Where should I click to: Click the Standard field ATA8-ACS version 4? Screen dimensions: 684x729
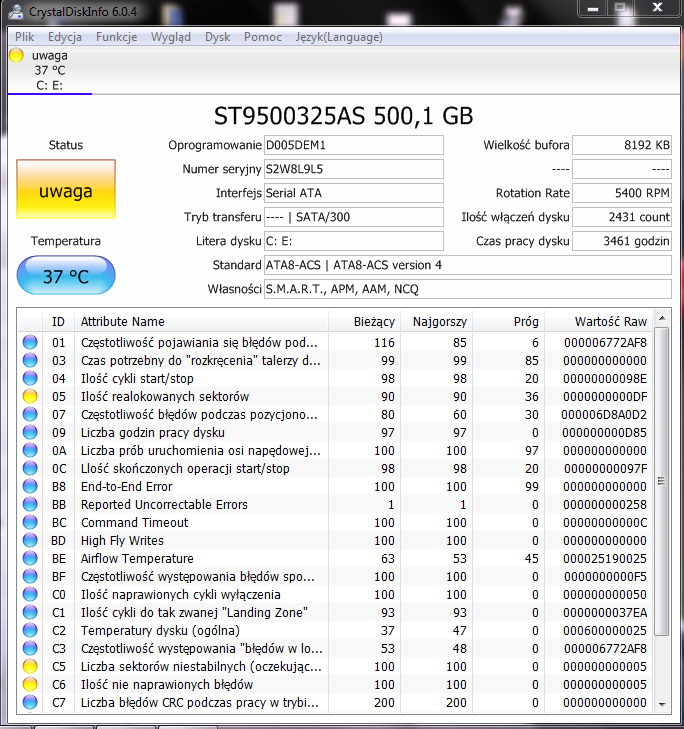(x=468, y=265)
